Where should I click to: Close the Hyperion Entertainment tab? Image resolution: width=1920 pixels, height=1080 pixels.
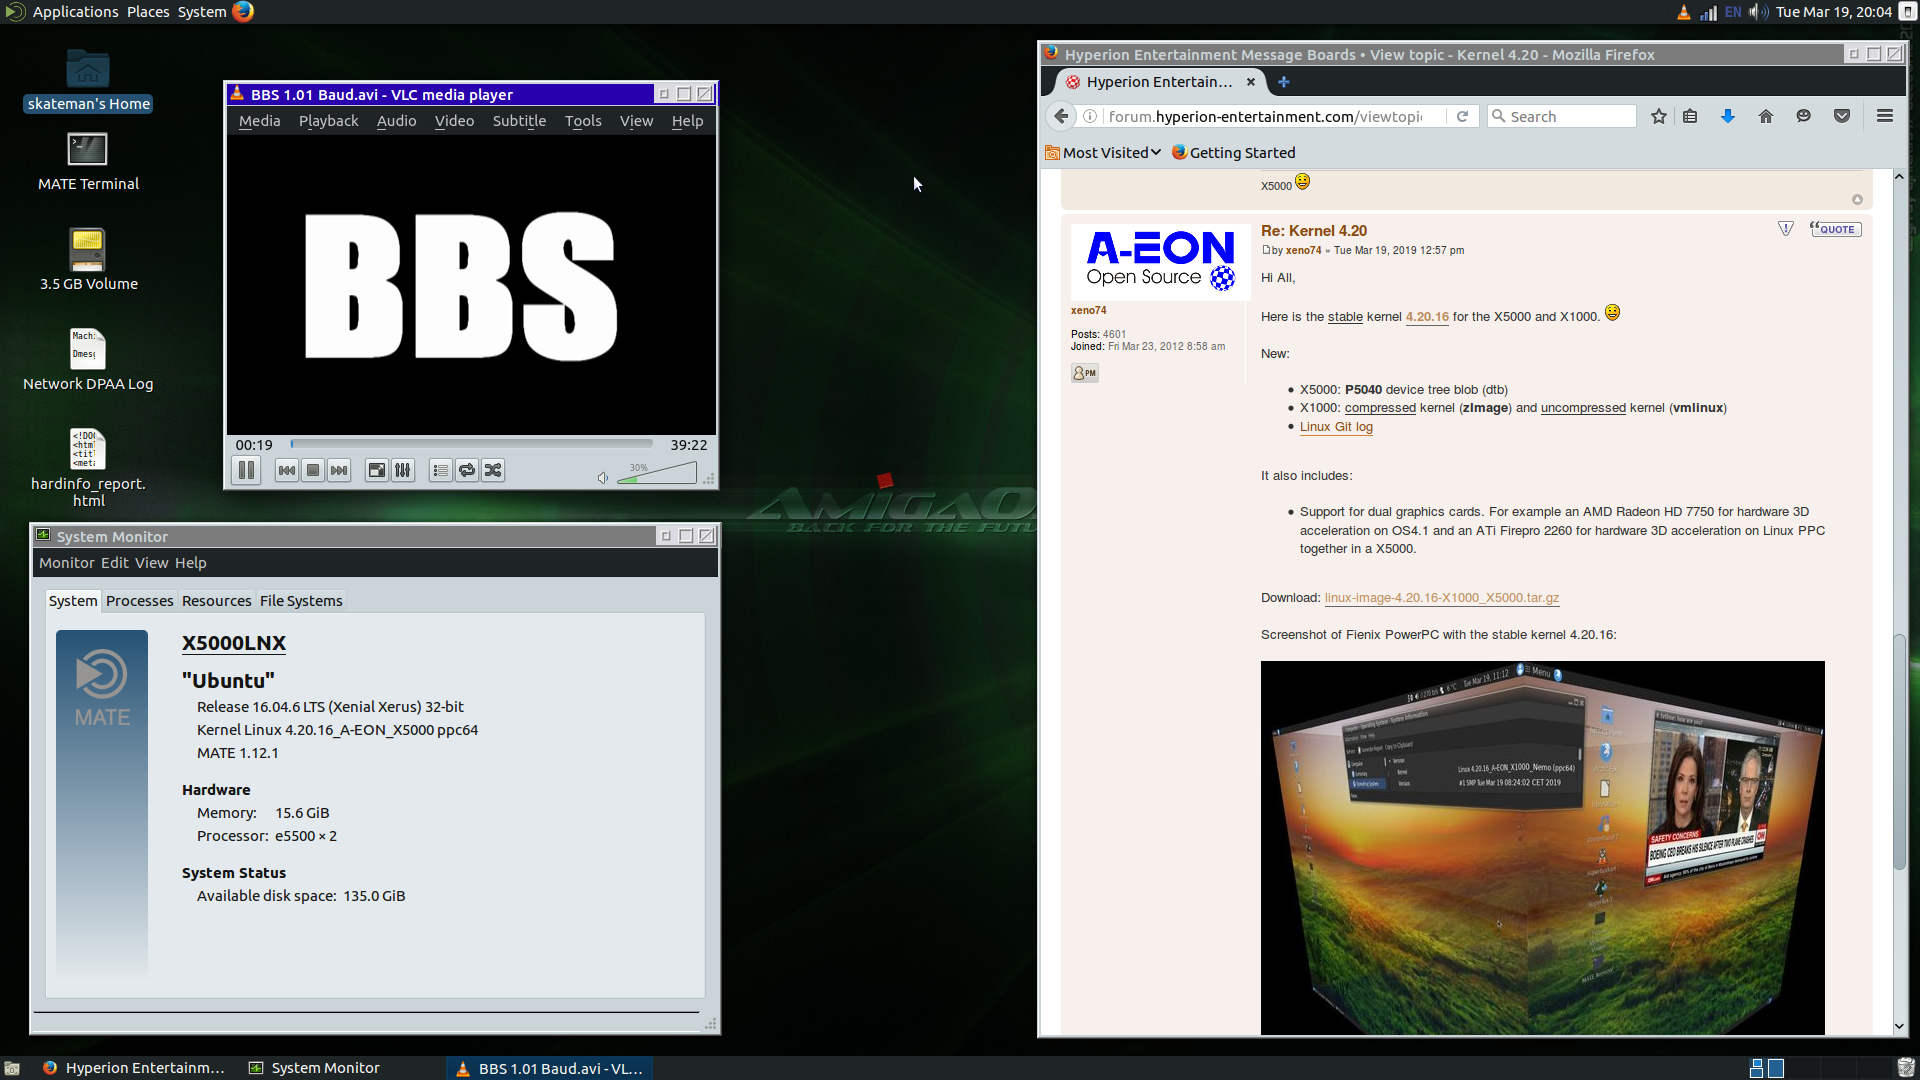[1251, 82]
